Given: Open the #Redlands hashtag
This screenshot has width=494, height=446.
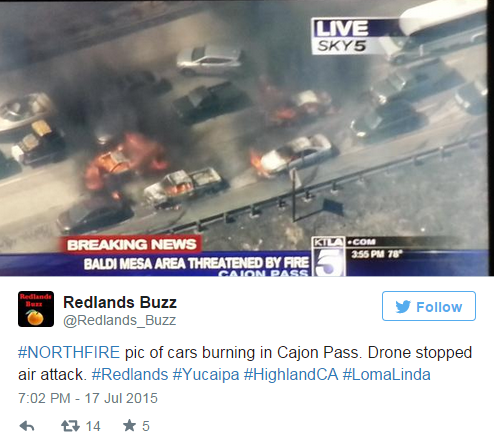Looking at the screenshot, I should coord(130,374).
